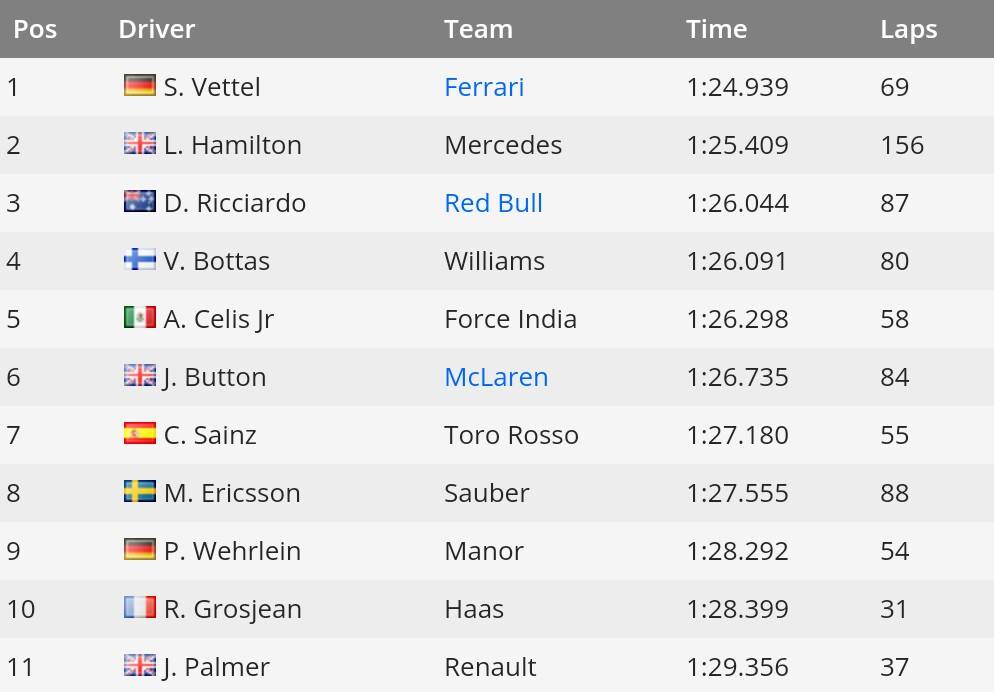The image size is (994, 692).
Task: Click the Swedish flag beside M. Ericsson
Action: click(x=139, y=492)
